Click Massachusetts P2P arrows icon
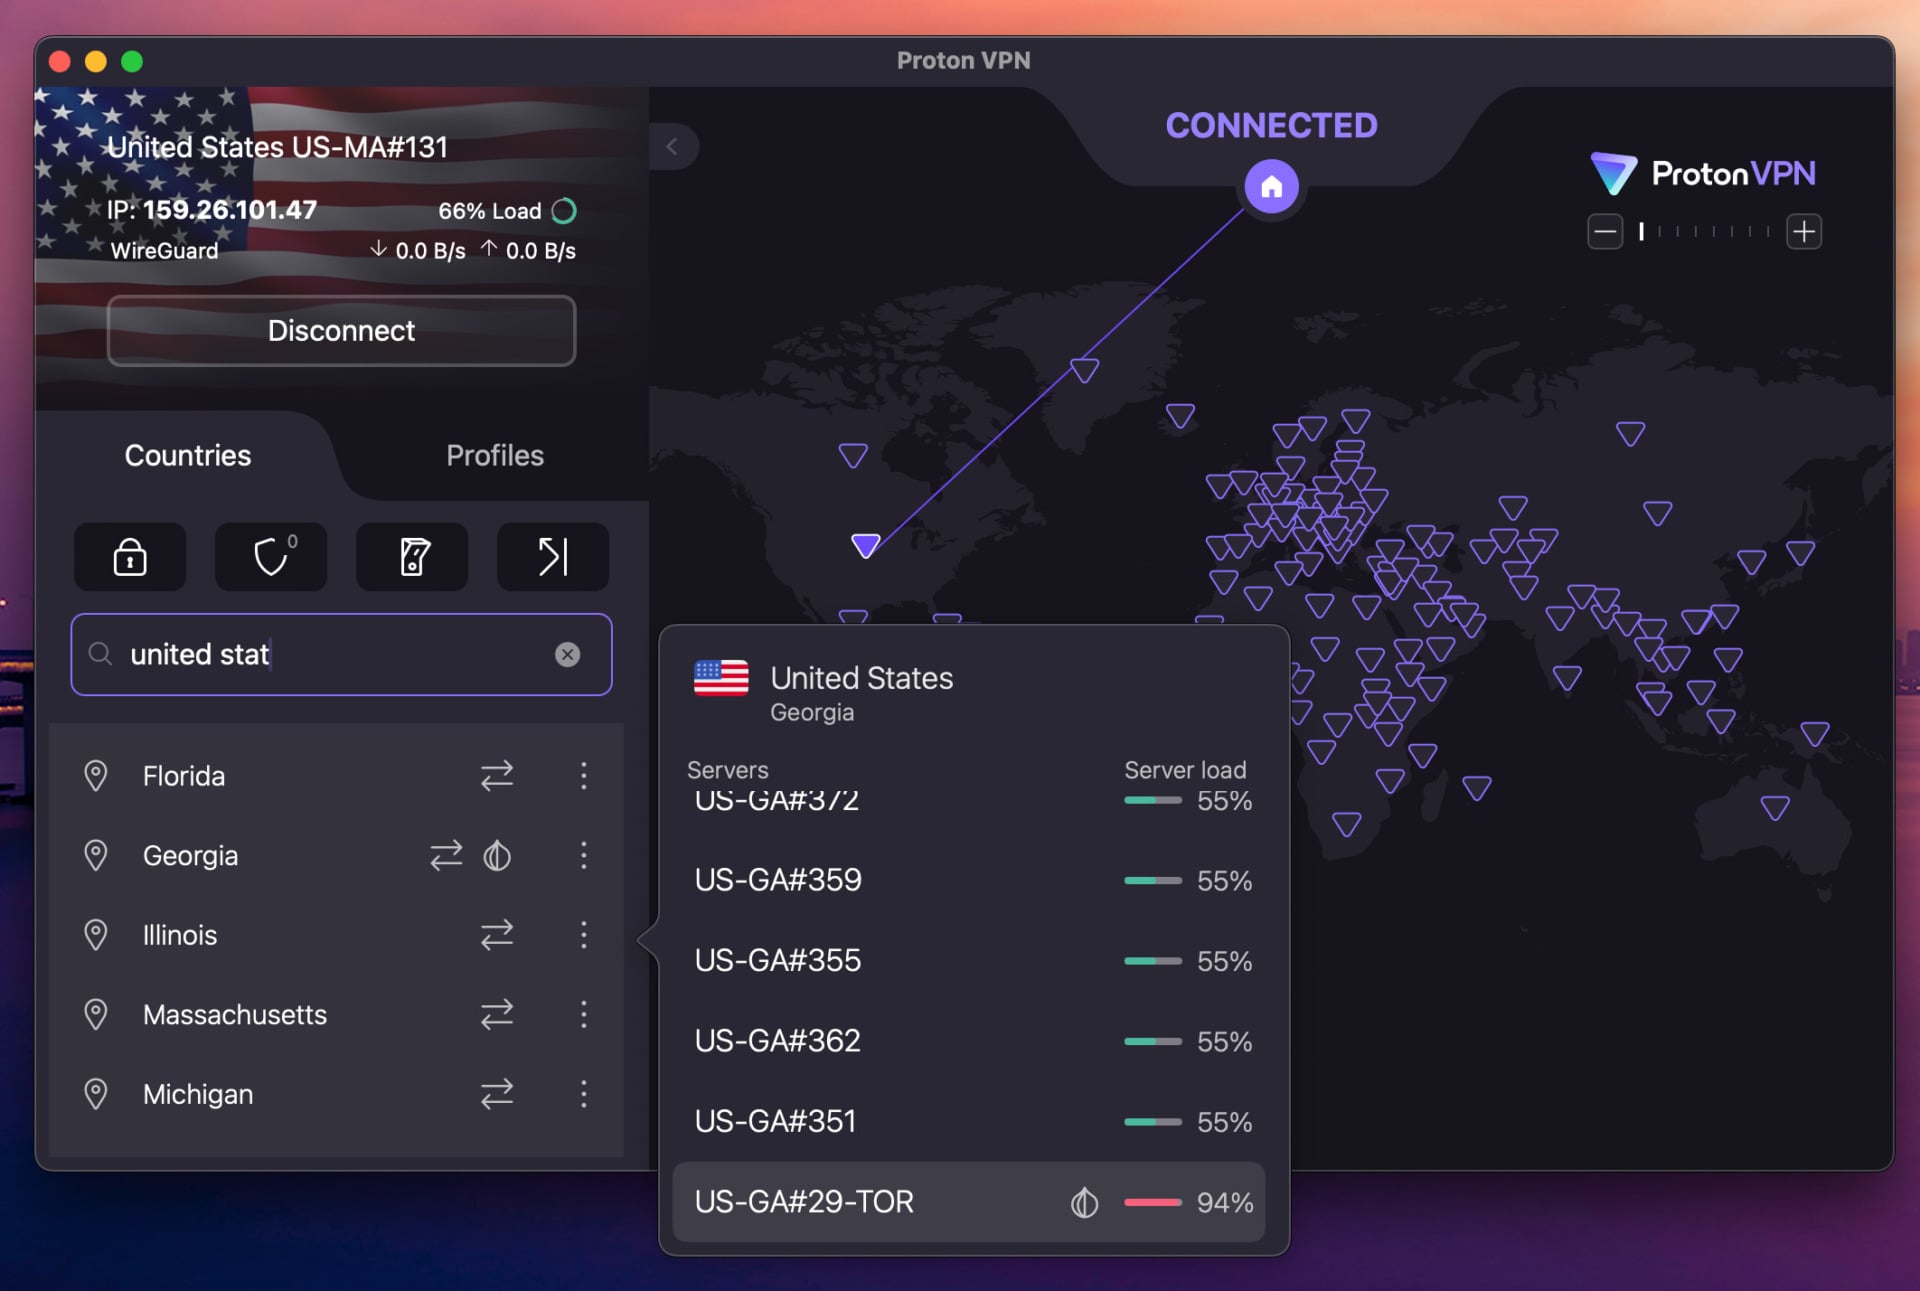The width and height of the screenshot is (1920, 1291). tap(497, 1014)
